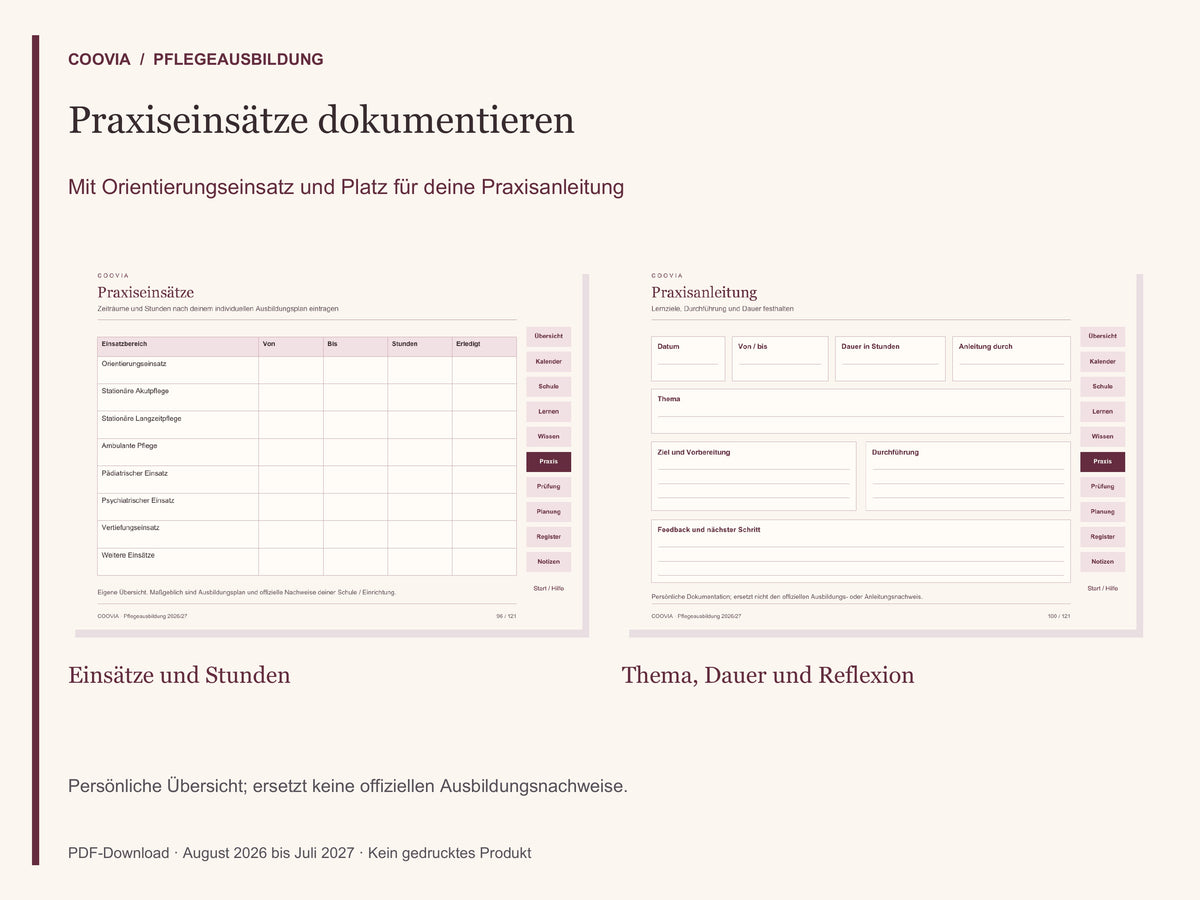The width and height of the screenshot is (1200, 900).
Task: Open Kalender tab on the Praxiseinsätze page
Action: point(548,361)
